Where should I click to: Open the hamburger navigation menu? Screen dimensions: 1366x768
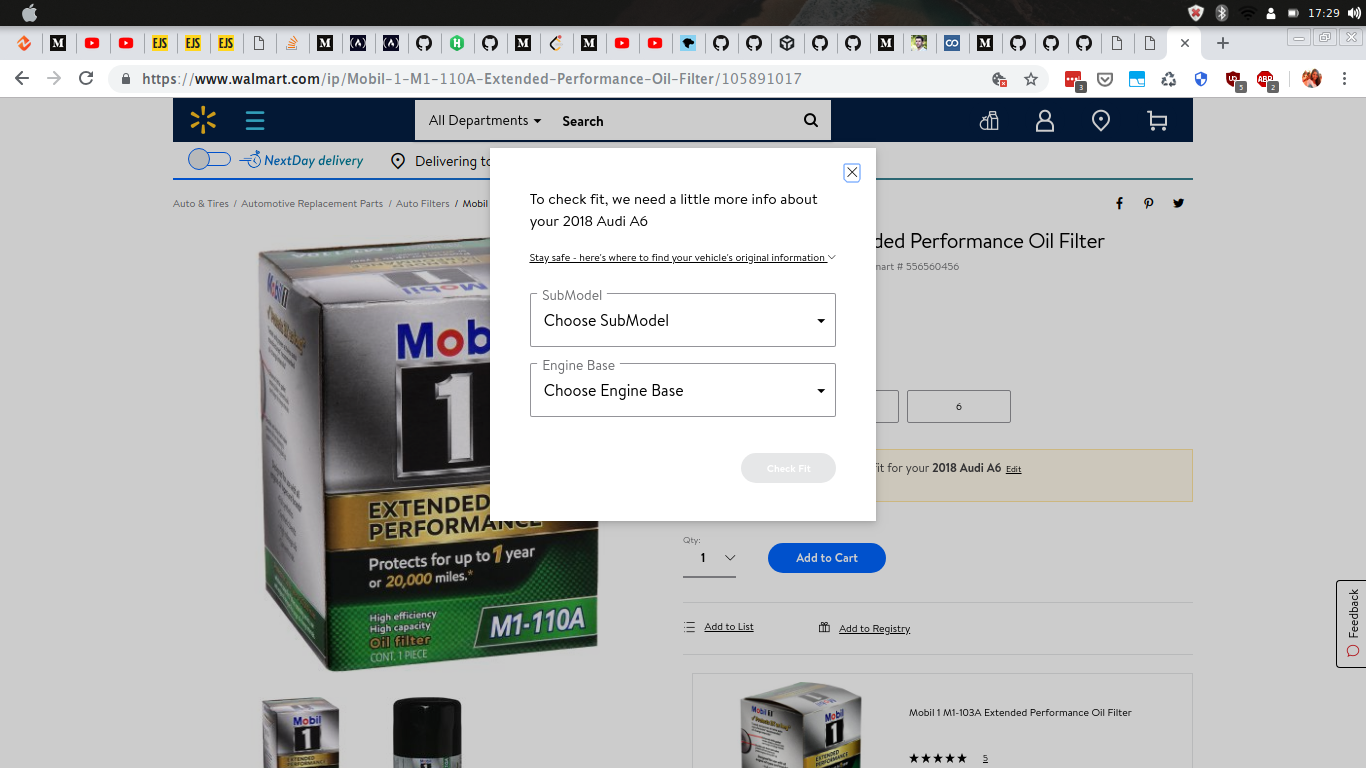[255, 121]
